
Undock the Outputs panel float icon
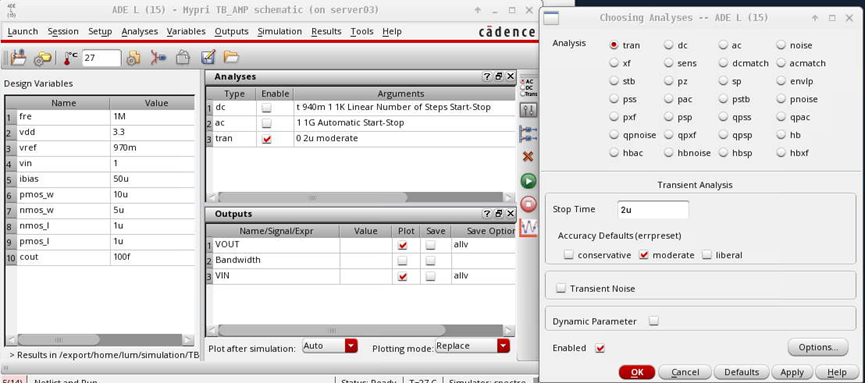(499, 214)
